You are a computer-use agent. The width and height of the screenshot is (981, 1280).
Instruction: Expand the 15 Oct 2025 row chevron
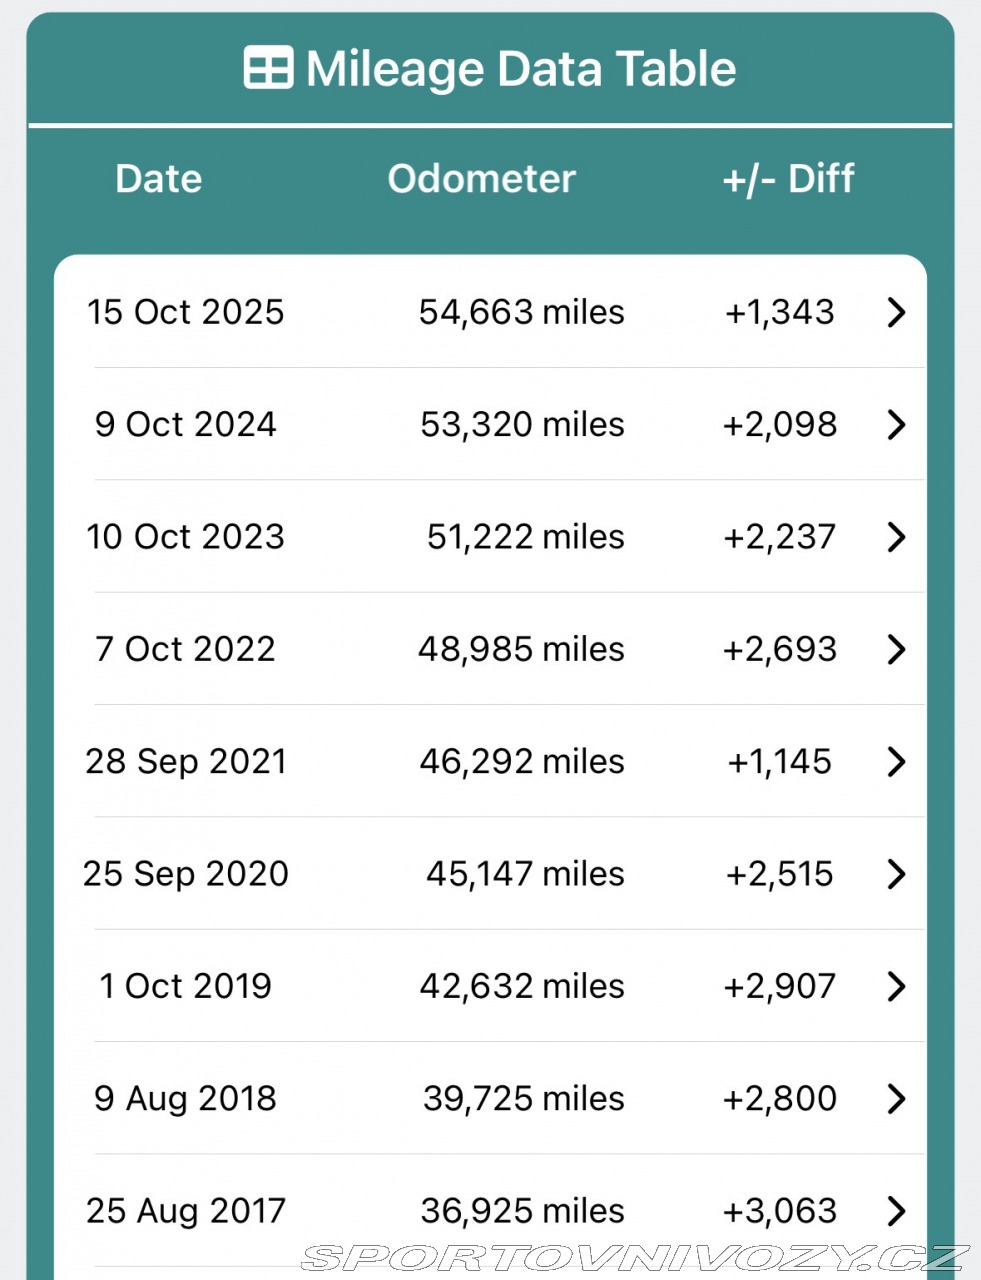(x=896, y=312)
